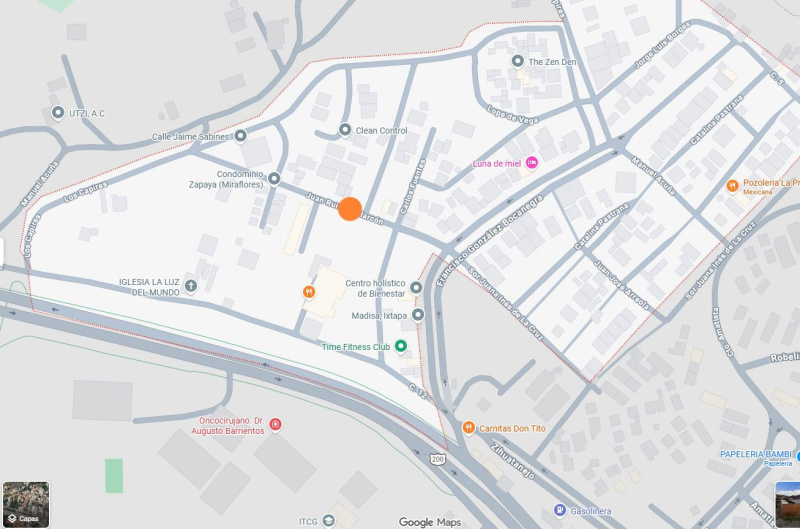The height and width of the screenshot is (529, 800).
Task: Click the Pozoleria restaurant marker
Action: click(x=733, y=186)
